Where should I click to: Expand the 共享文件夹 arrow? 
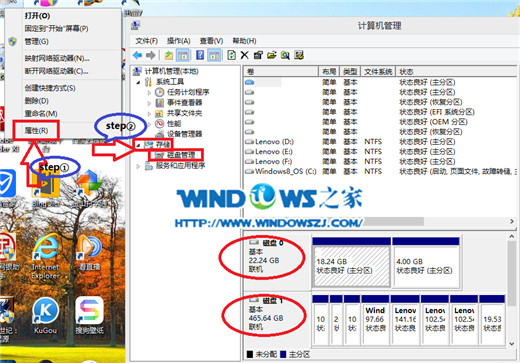(149, 113)
